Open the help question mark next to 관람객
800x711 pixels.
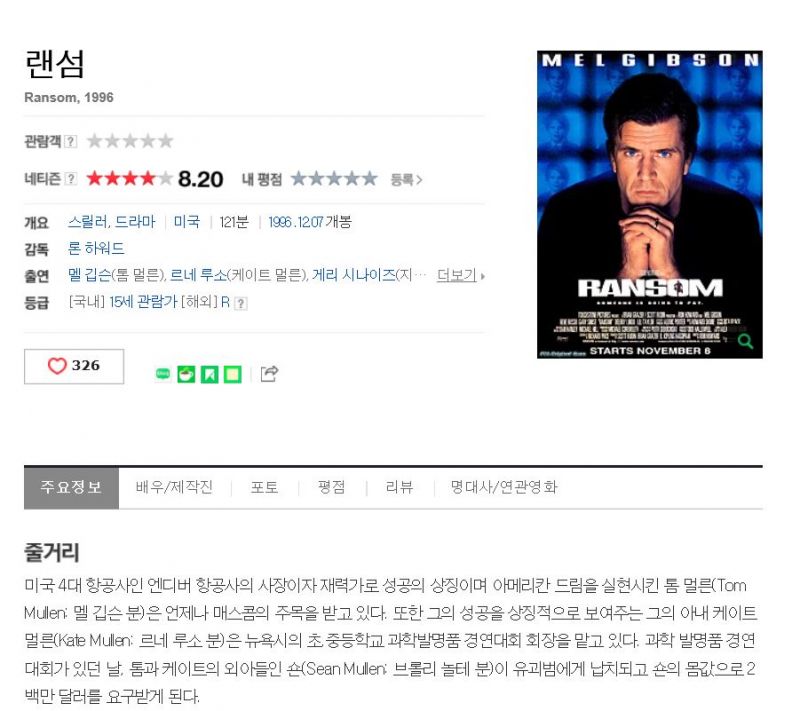click(x=71, y=141)
